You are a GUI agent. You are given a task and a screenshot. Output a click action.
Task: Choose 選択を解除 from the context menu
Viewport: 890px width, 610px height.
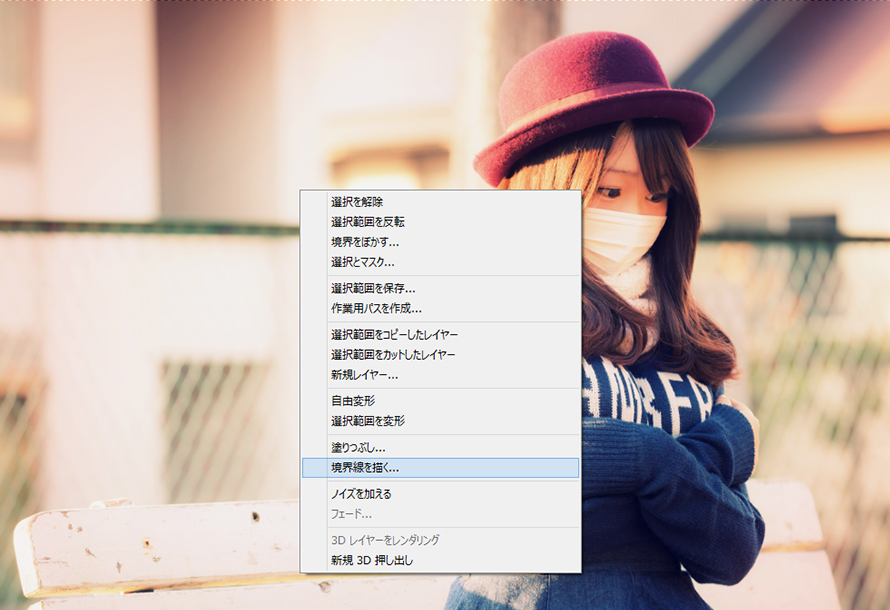440,201
